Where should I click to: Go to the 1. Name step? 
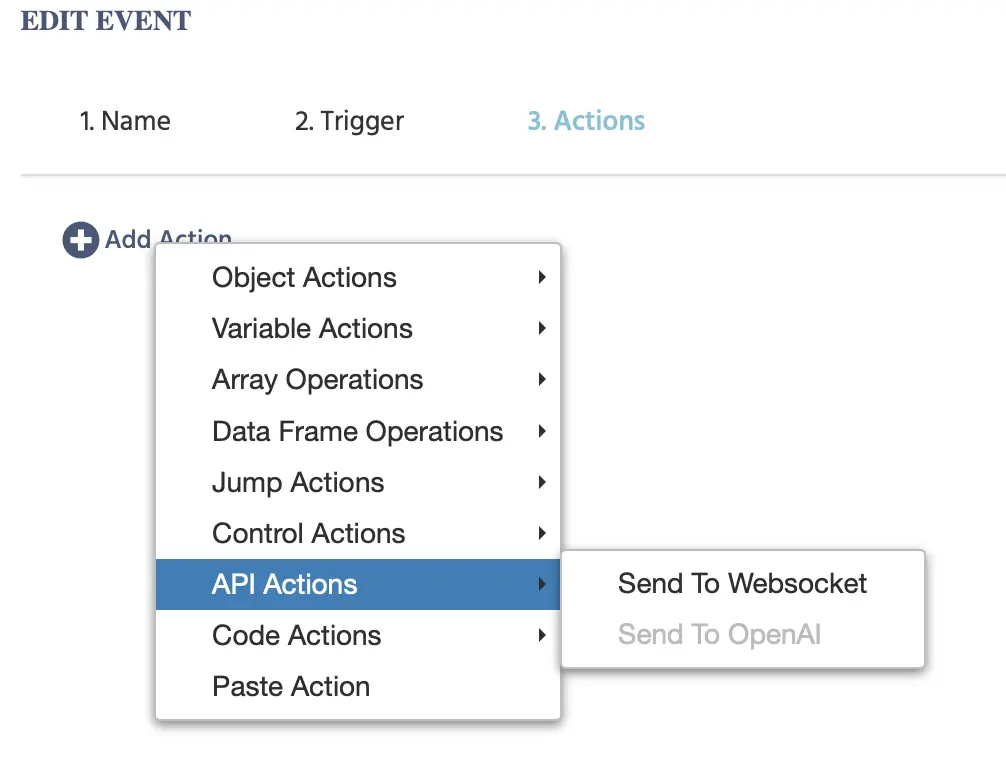(x=125, y=122)
